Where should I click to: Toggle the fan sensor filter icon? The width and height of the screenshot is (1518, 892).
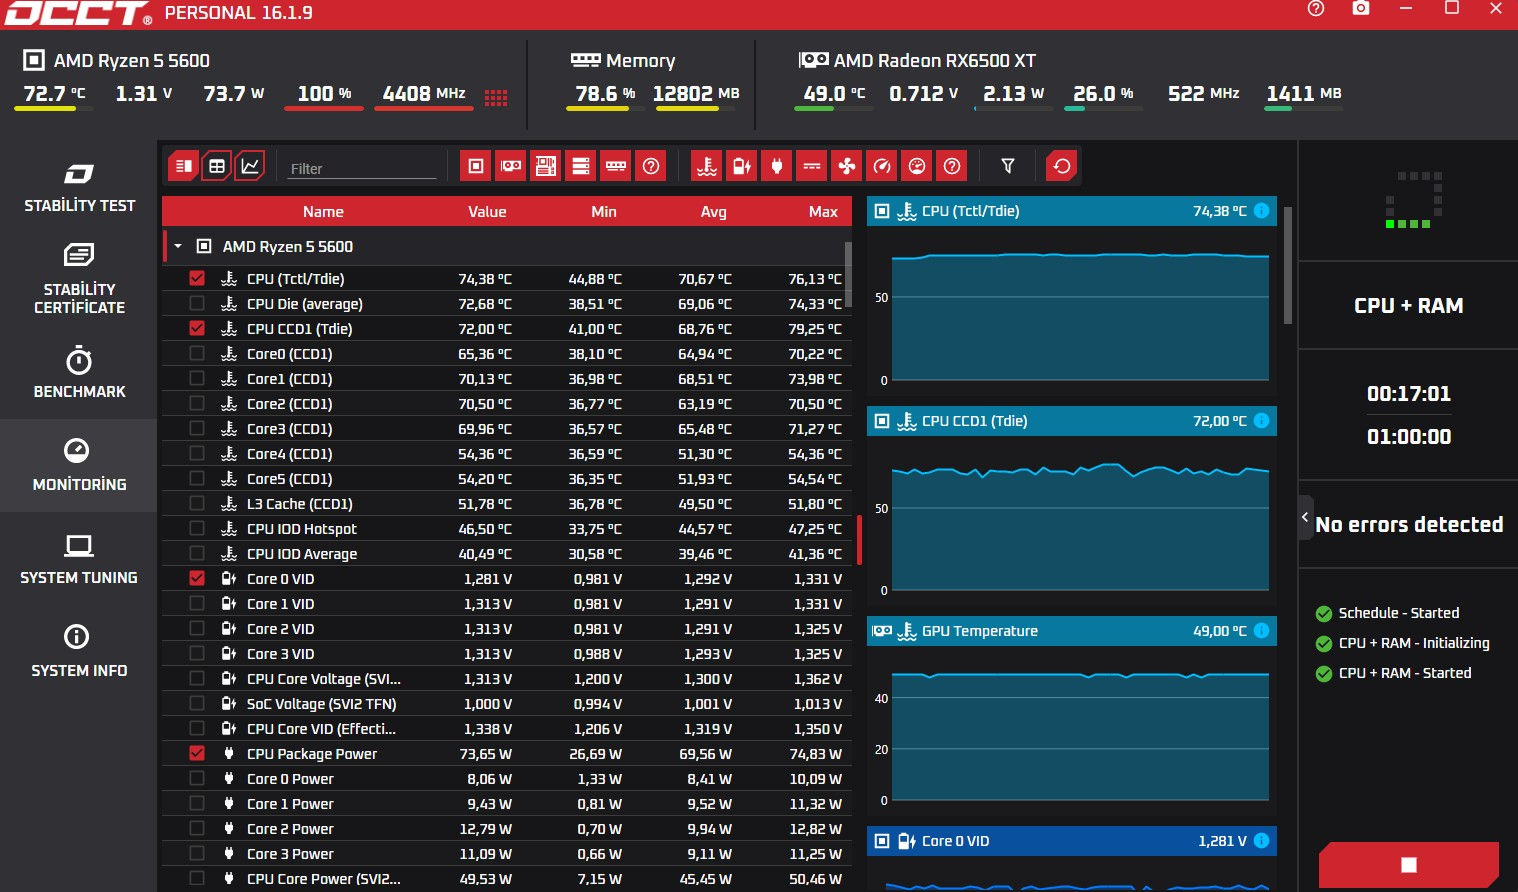(x=847, y=166)
